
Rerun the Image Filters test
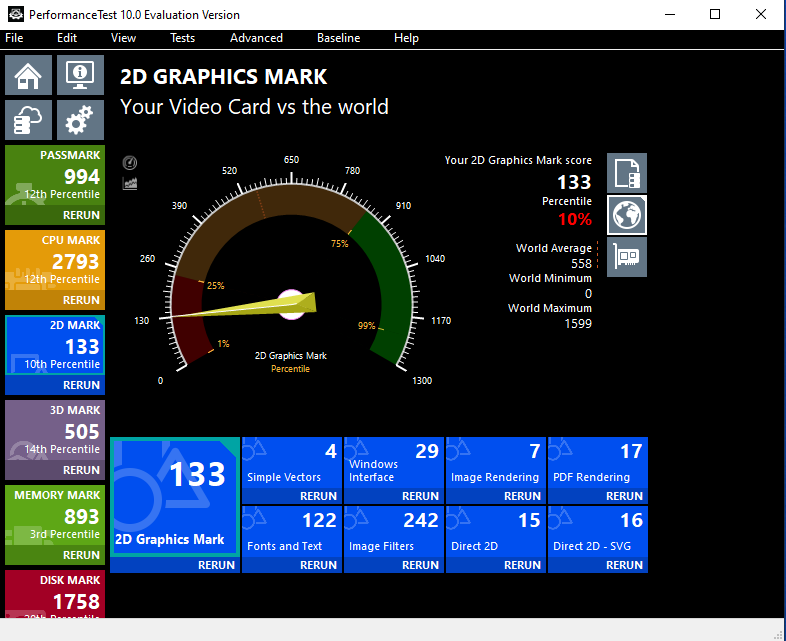coord(420,565)
